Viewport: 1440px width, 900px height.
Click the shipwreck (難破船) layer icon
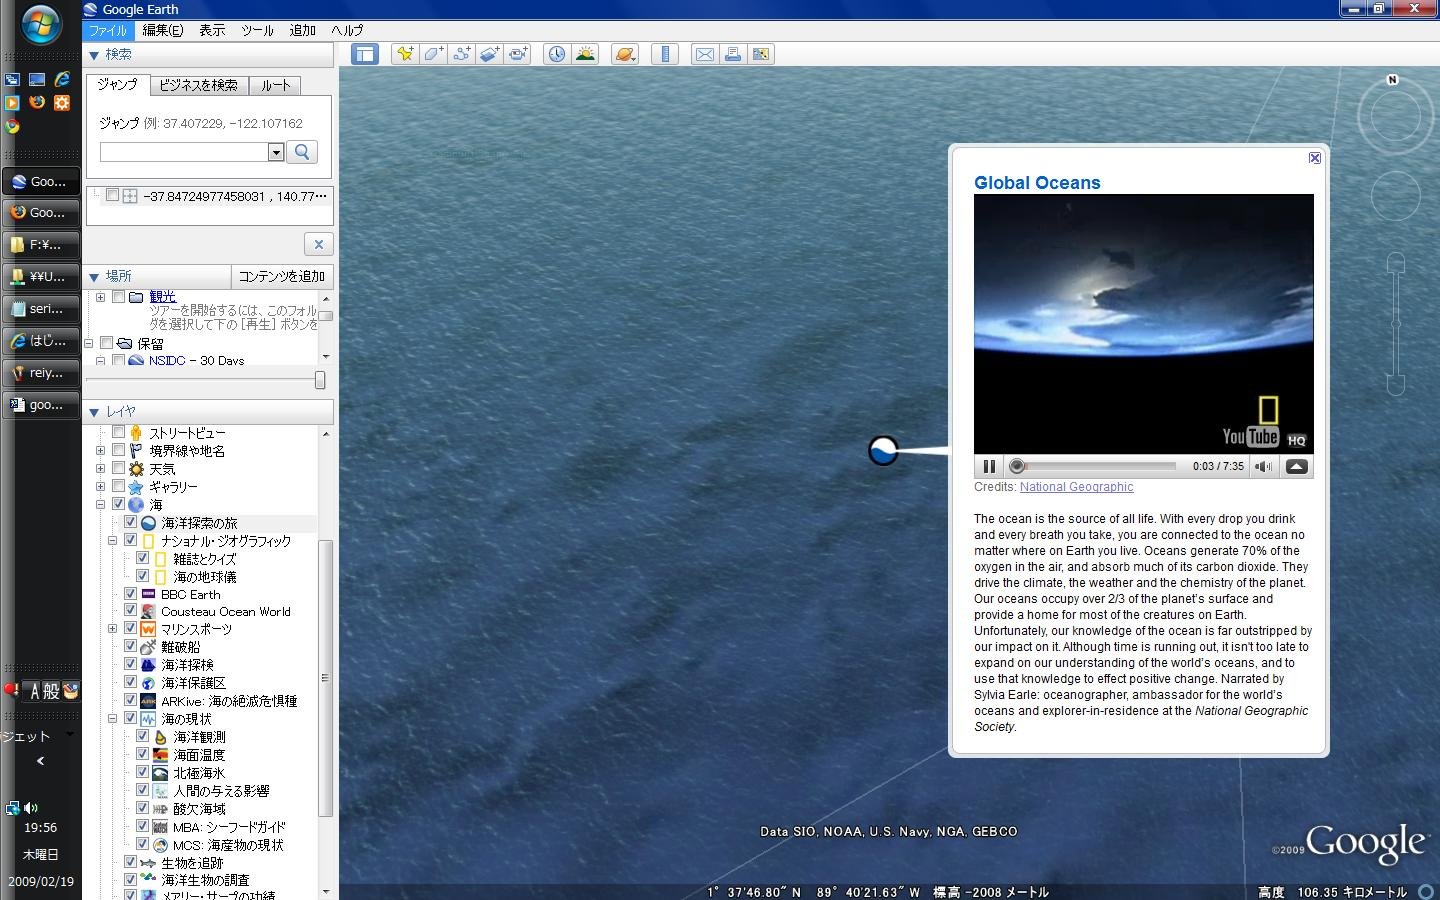tap(148, 647)
